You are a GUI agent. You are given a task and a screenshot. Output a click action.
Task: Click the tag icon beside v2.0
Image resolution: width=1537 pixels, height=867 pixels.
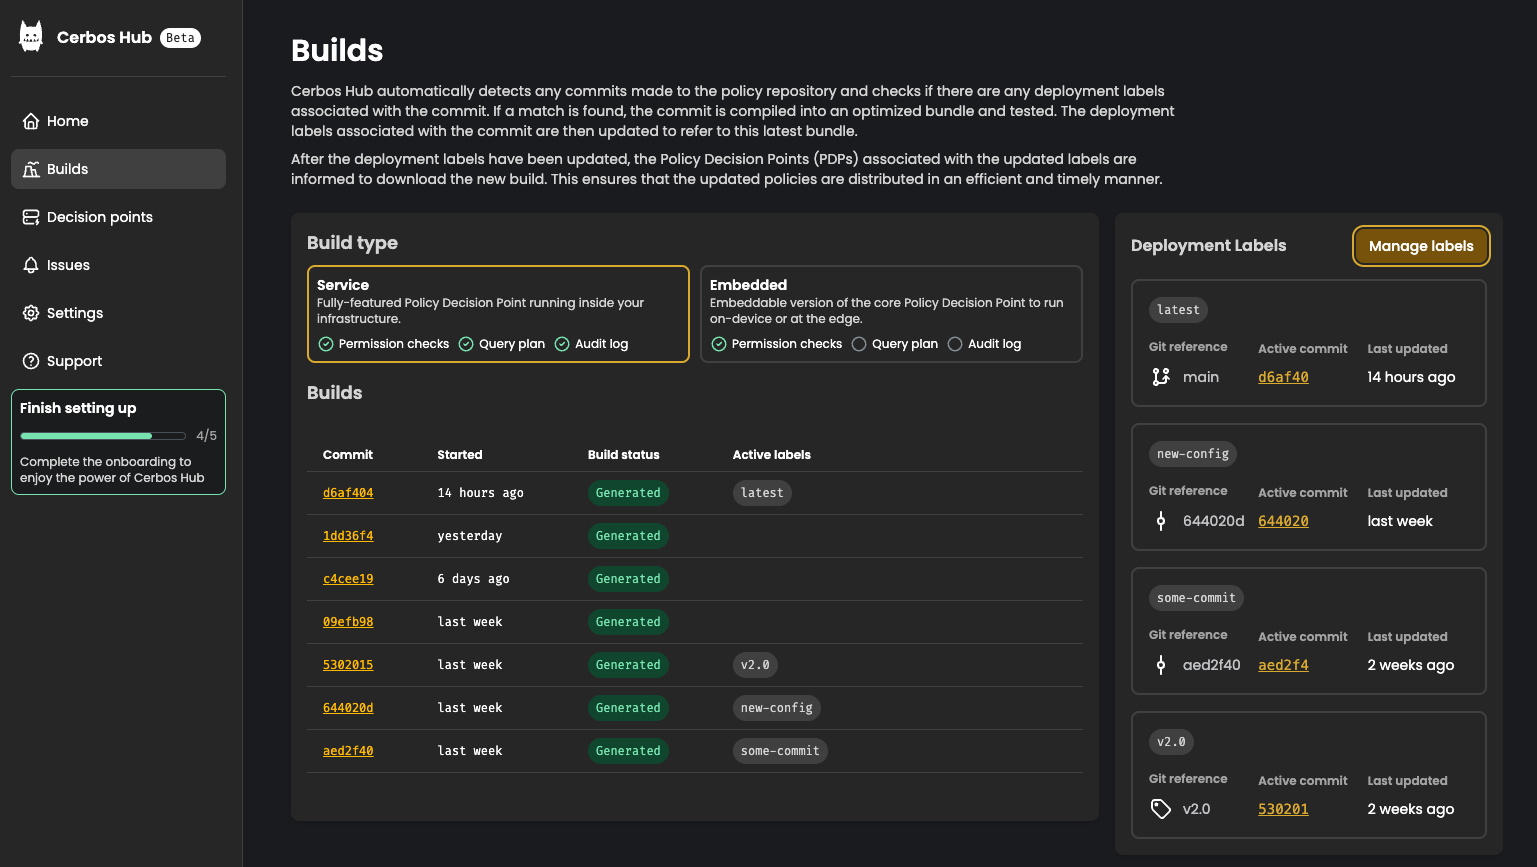(x=1161, y=809)
